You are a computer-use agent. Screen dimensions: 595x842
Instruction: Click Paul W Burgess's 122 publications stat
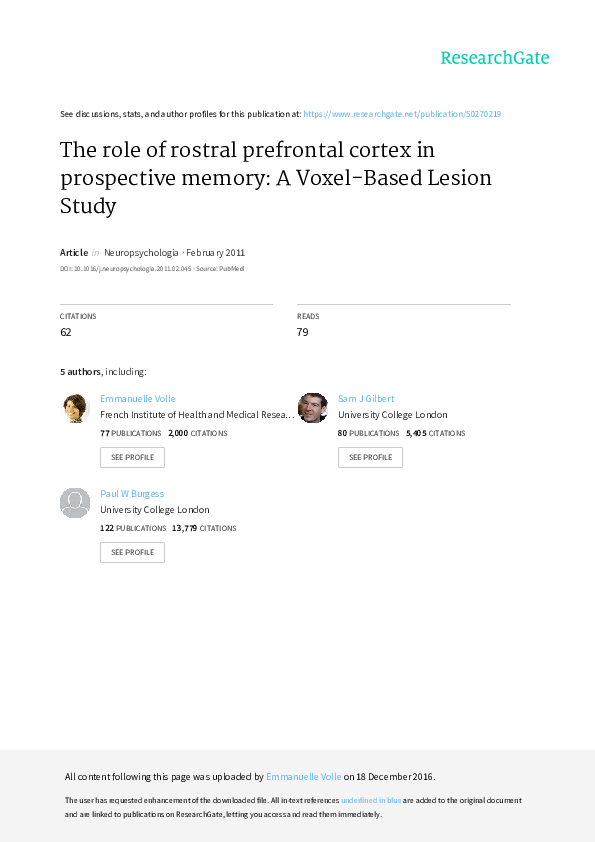click(133, 528)
